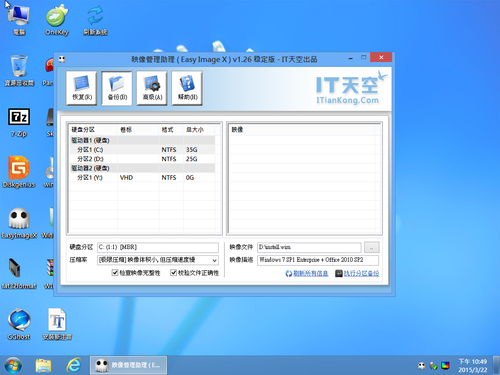Click the 格式 column header
Image resolution: width=500 pixels, height=375 pixels.
tap(171, 130)
